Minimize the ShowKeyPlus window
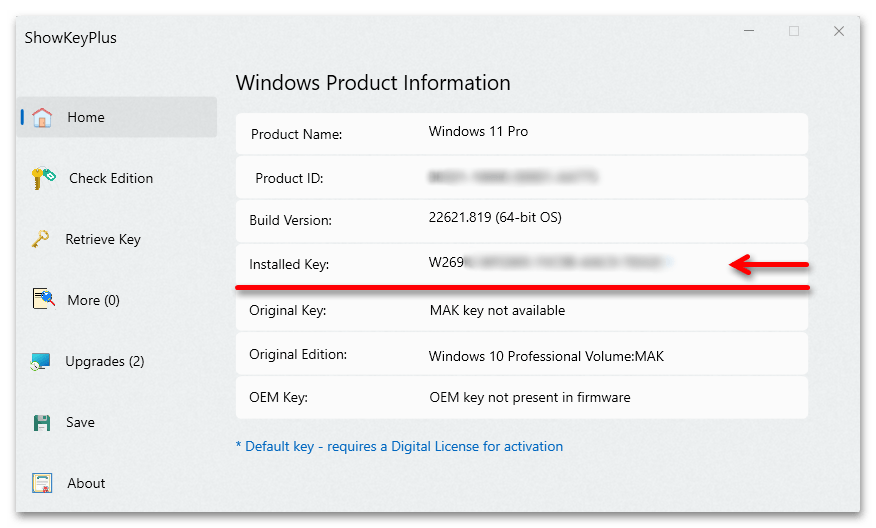 tap(749, 31)
